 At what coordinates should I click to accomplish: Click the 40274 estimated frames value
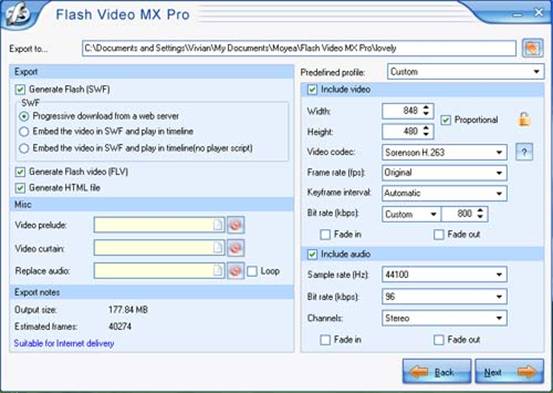pos(120,326)
